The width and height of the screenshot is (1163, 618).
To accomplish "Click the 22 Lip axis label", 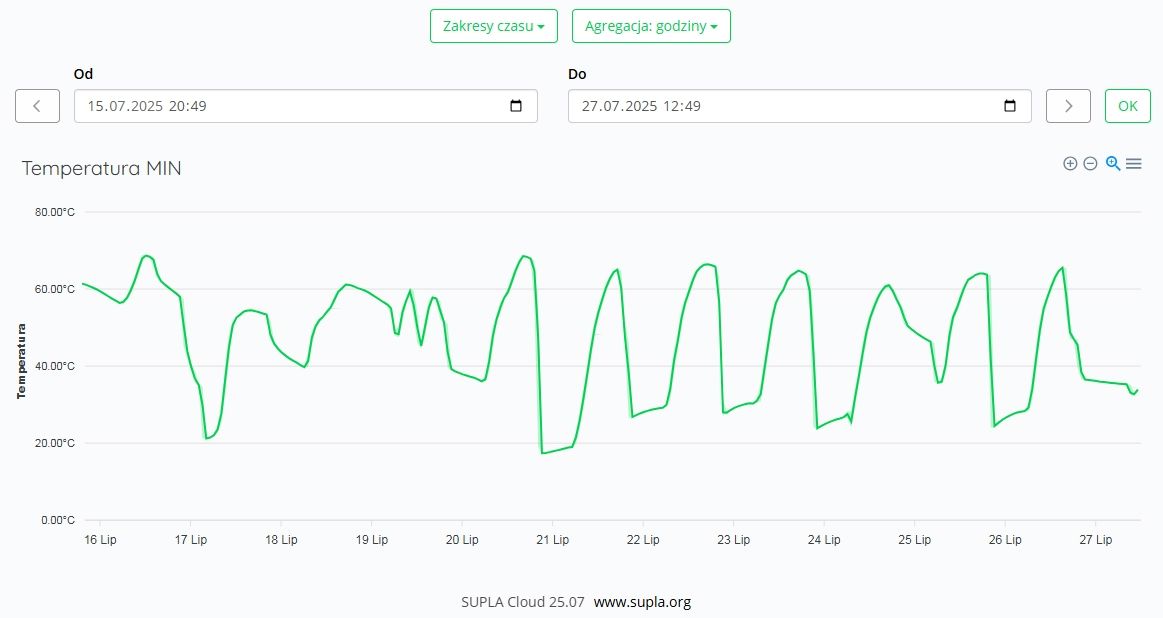I will click(x=643, y=539).
